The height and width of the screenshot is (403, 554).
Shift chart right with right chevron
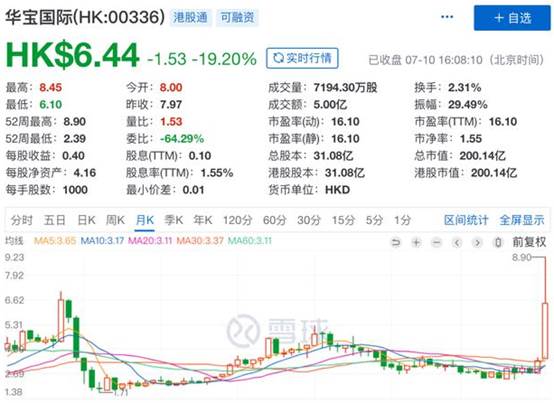click(x=477, y=243)
